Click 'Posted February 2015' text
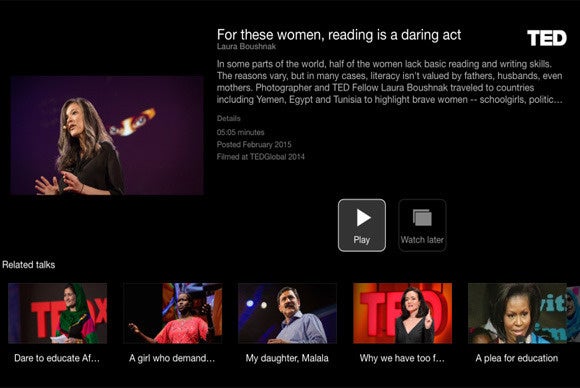This screenshot has height=388, width=580. [x=254, y=145]
